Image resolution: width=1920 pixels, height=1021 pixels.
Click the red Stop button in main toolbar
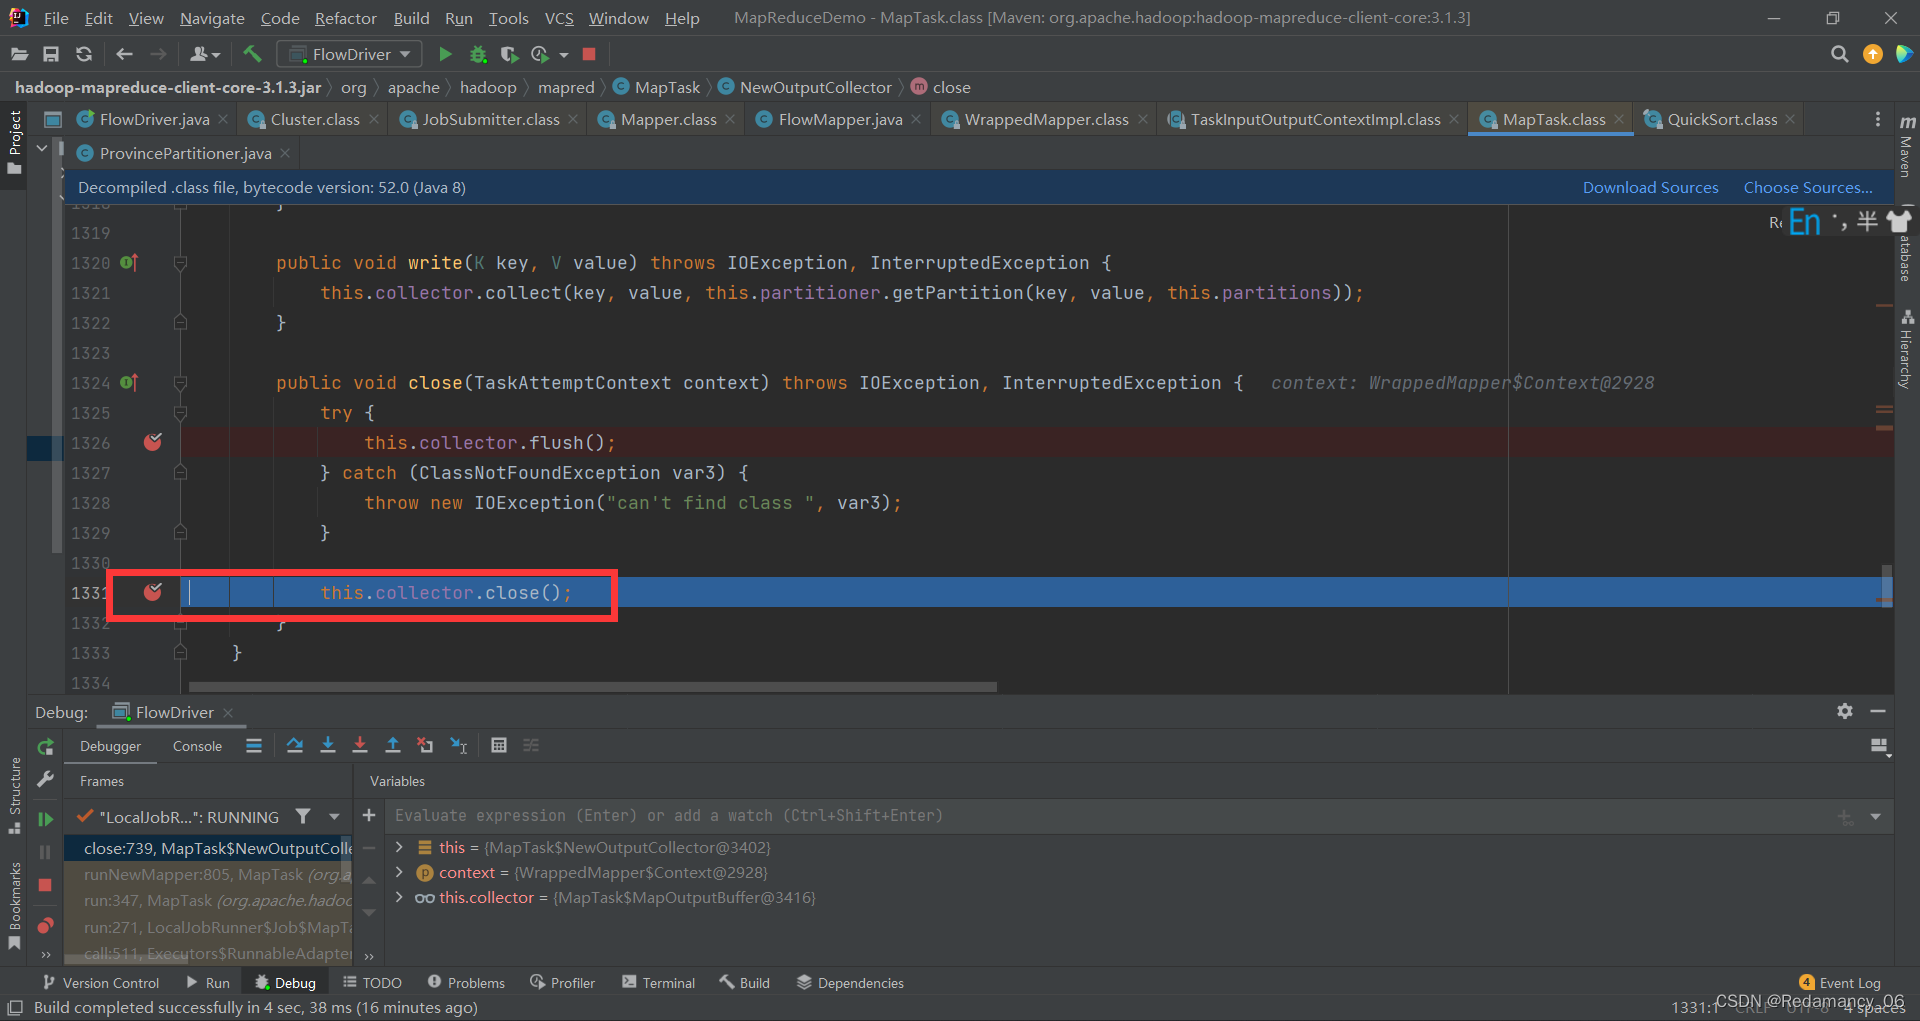click(589, 54)
